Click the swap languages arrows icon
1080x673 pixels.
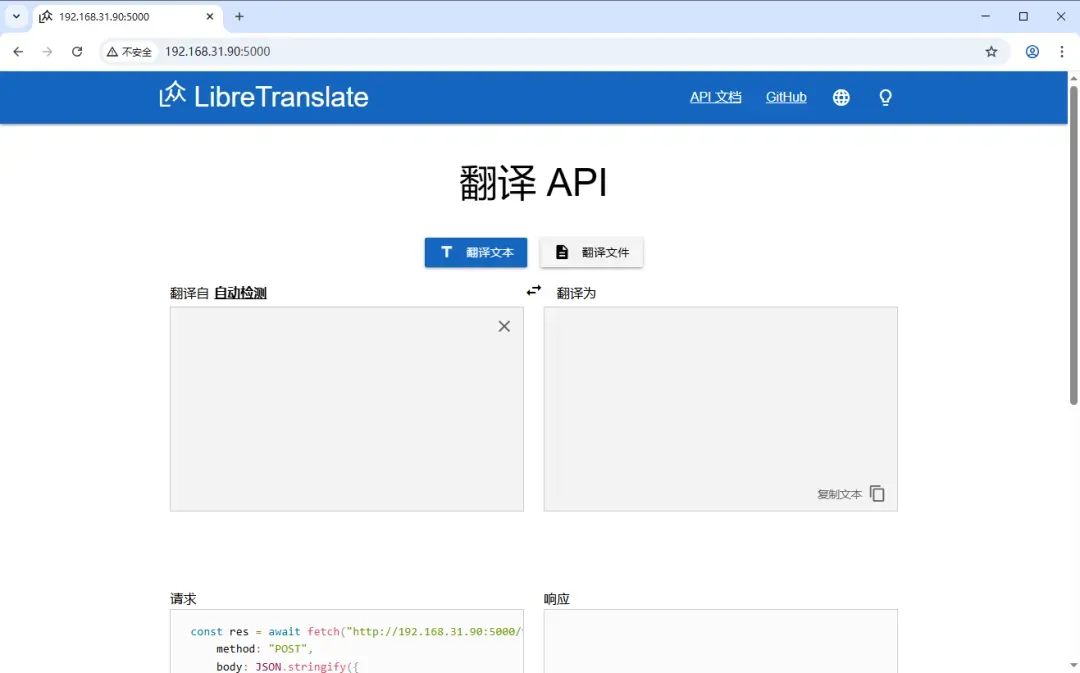pos(534,291)
